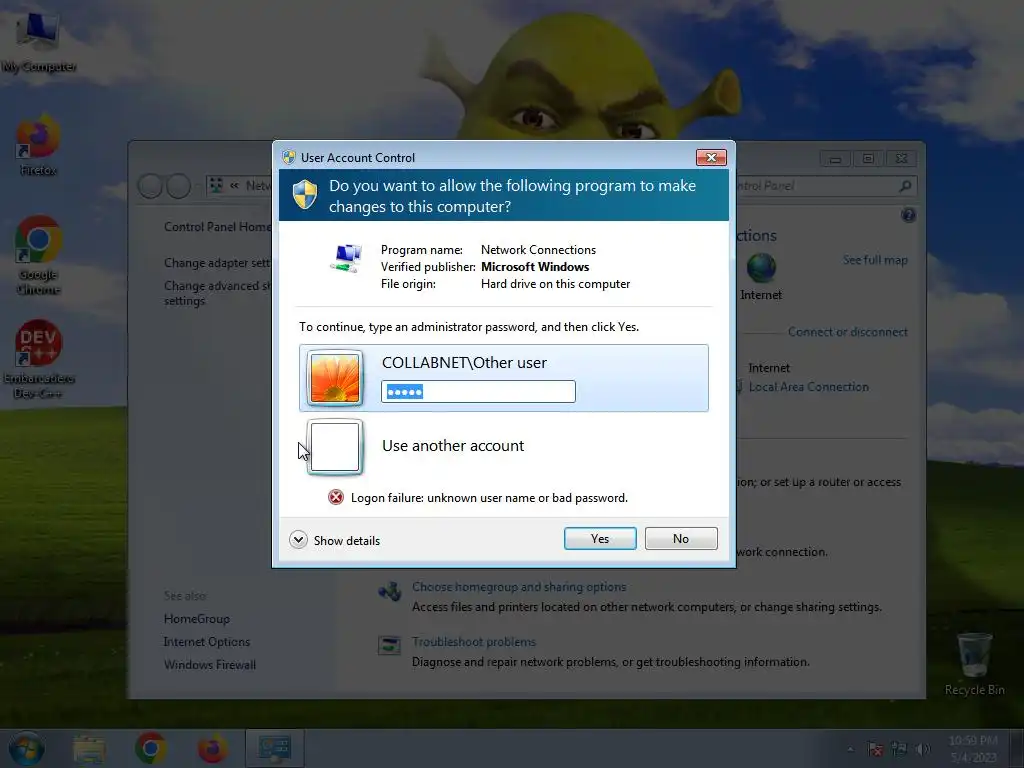The width and height of the screenshot is (1024, 768).
Task: Minimize the Control Panel window
Action: tap(835, 159)
